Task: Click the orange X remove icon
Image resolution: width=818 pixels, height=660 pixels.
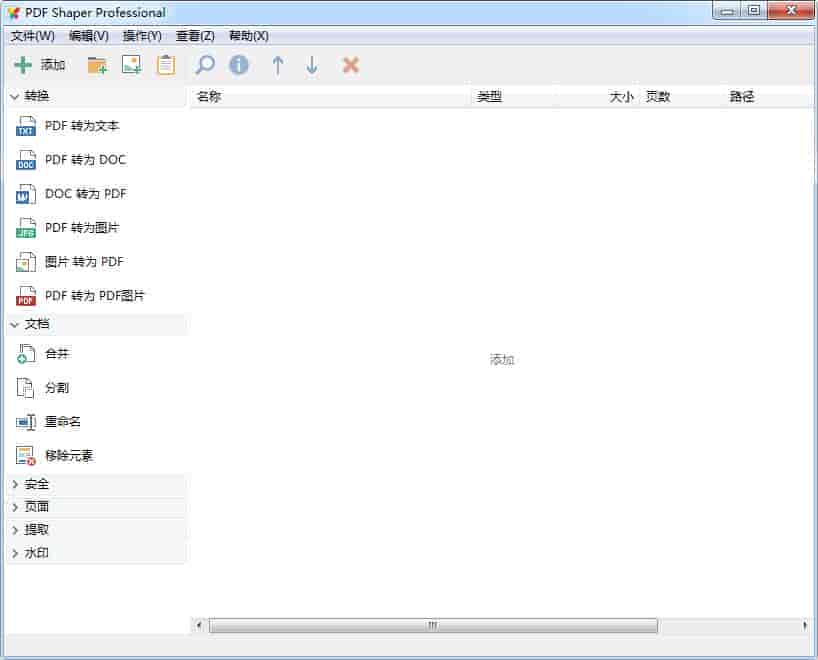Action: click(x=351, y=65)
